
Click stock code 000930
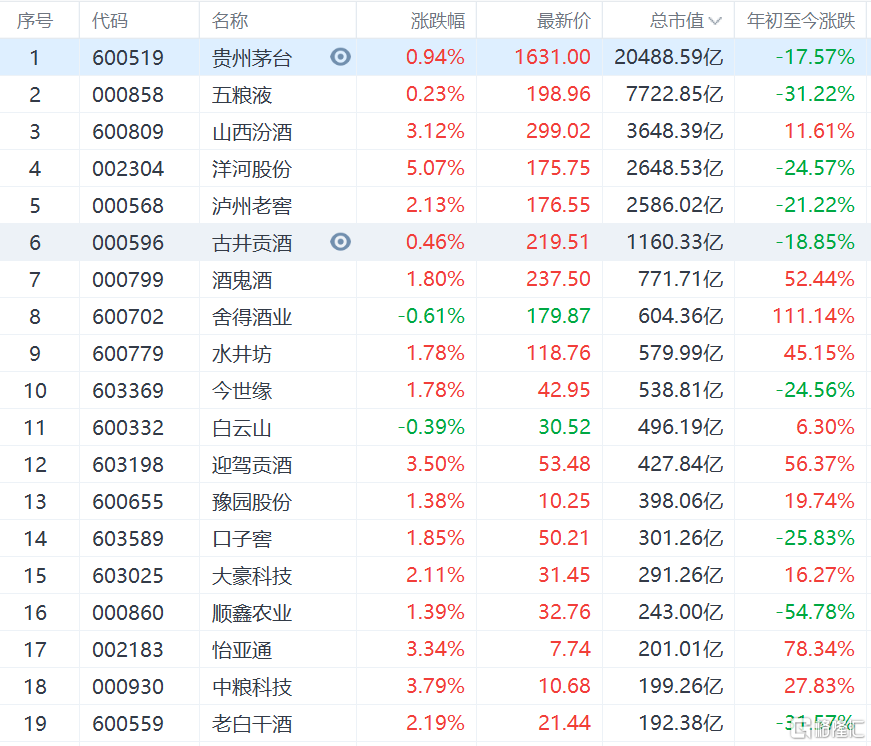tap(128, 687)
